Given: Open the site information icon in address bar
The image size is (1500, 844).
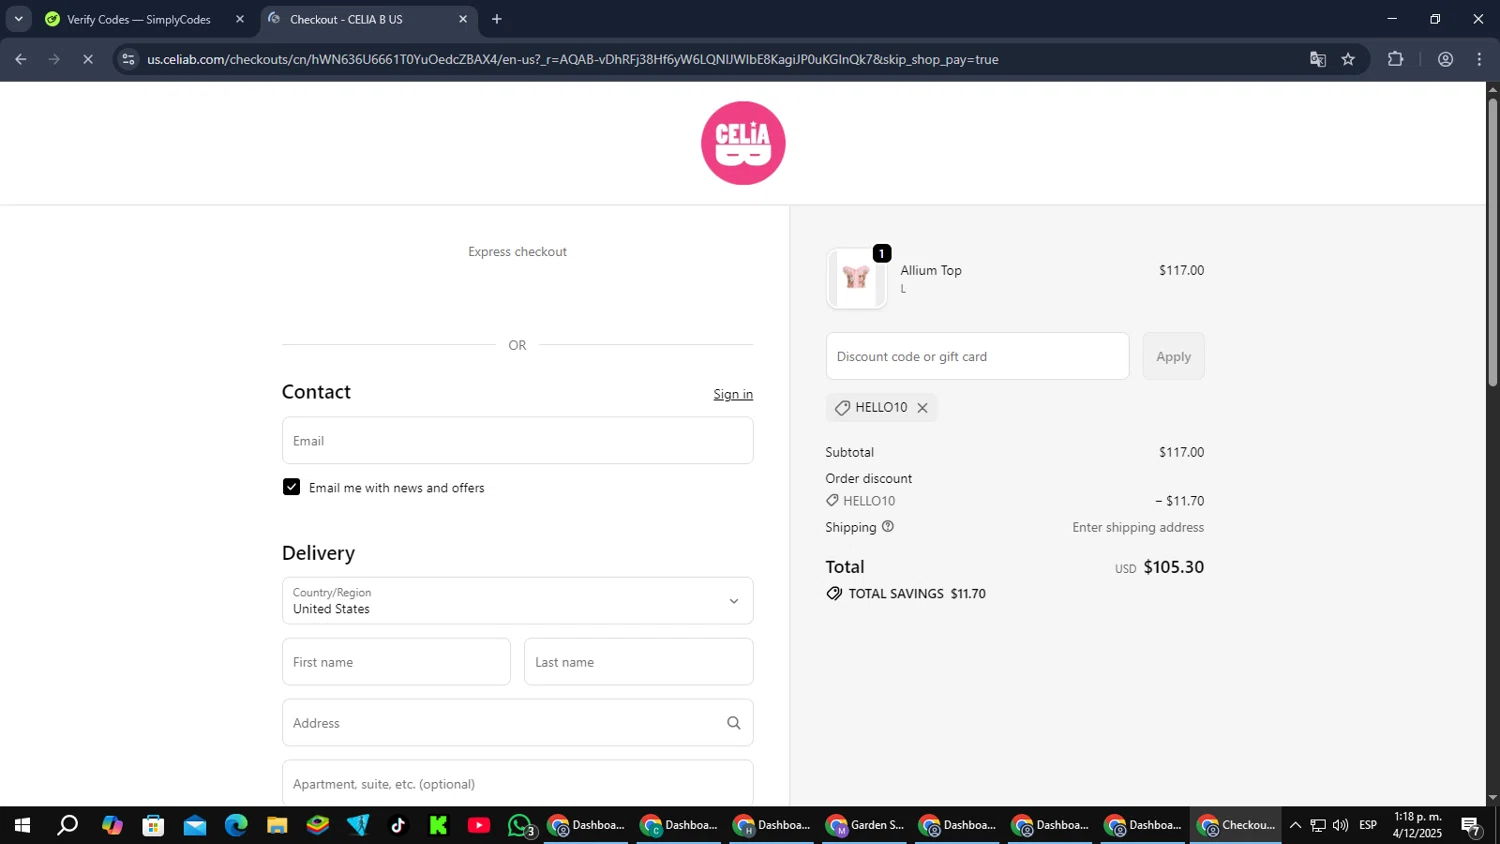Looking at the screenshot, I should click(127, 59).
